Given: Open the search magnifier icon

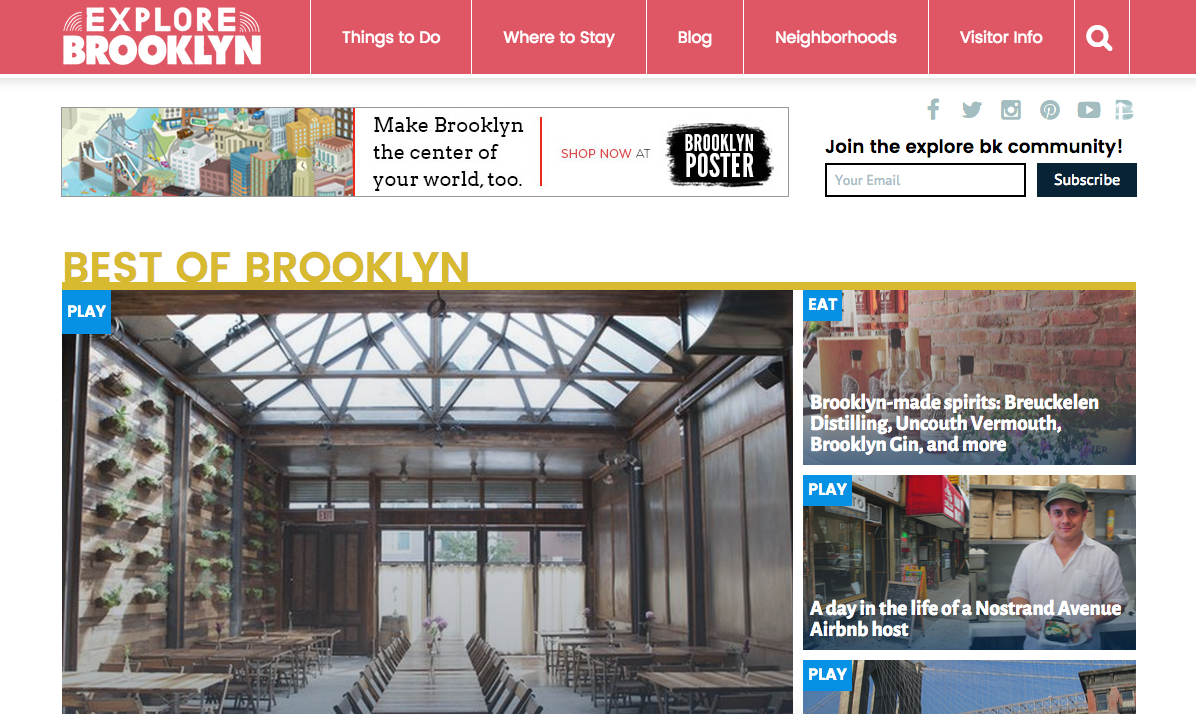Looking at the screenshot, I should (x=1099, y=37).
